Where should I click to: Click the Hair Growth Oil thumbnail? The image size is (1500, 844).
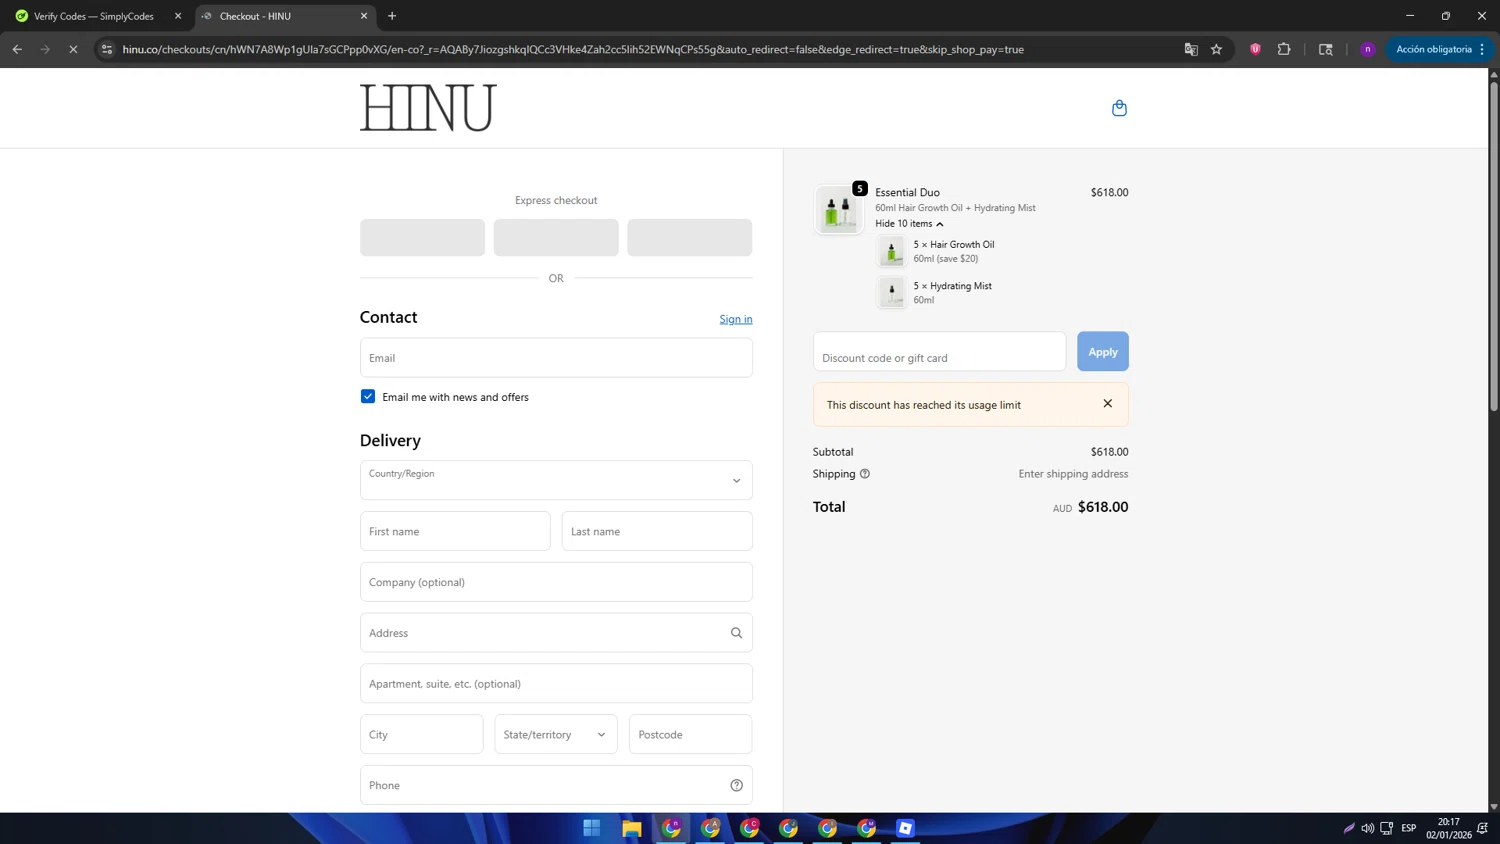click(x=891, y=252)
